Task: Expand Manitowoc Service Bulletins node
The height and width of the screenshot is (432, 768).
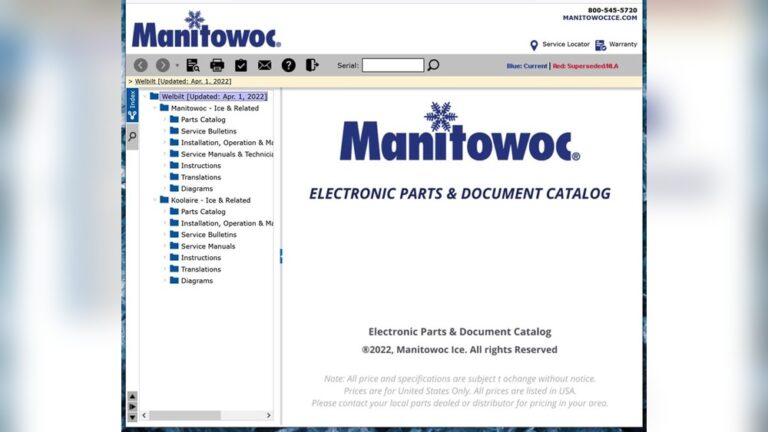Action: (x=165, y=131)
